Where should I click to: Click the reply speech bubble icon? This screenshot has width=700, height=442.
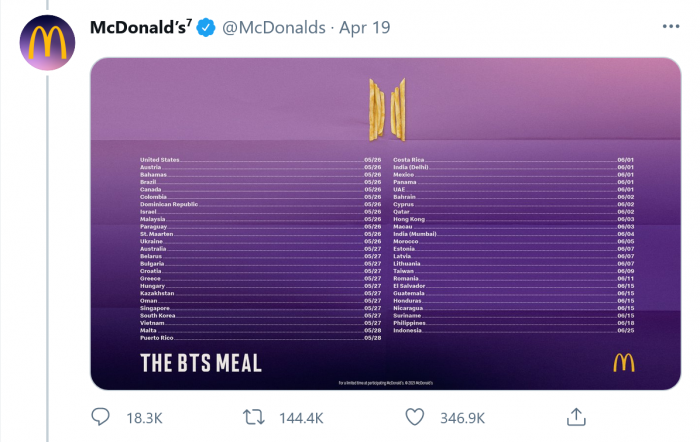[100, 415]
